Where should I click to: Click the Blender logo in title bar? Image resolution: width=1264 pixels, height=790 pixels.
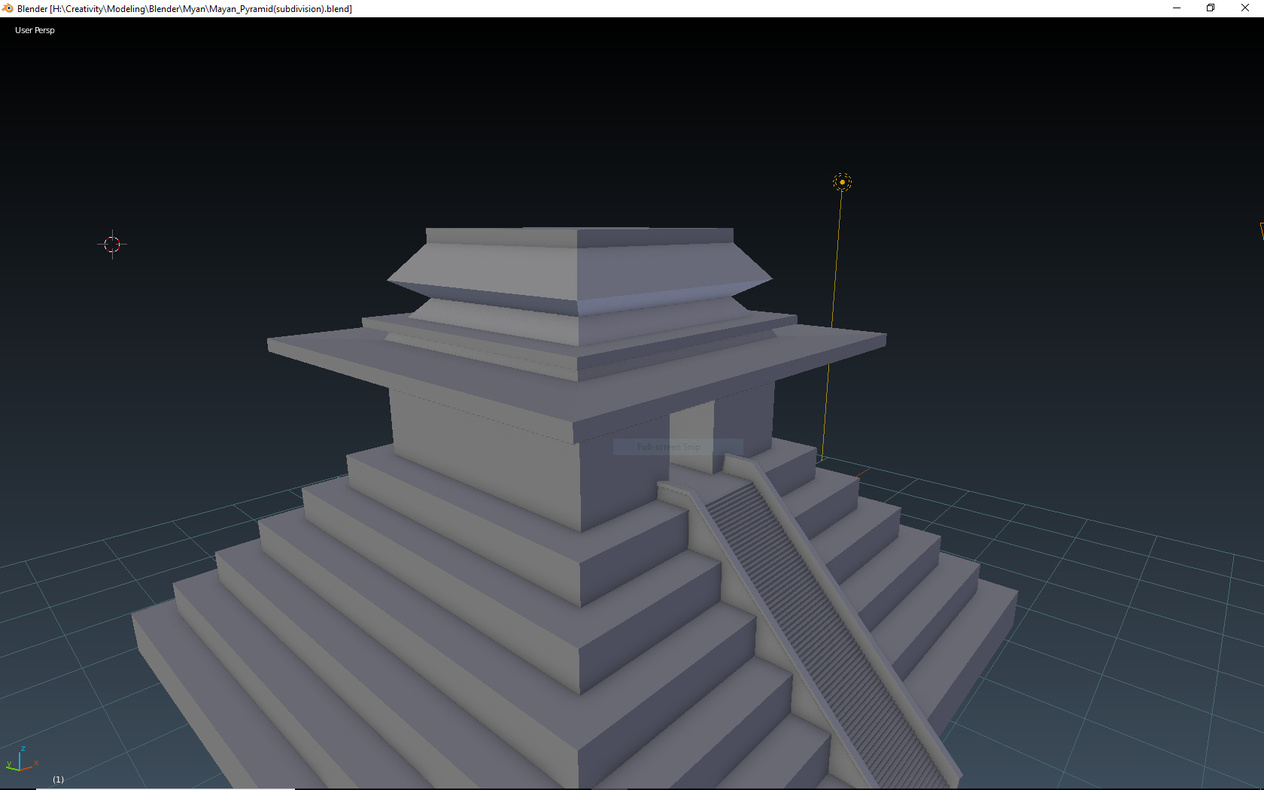pyautogui.click(x=8, y=8)
